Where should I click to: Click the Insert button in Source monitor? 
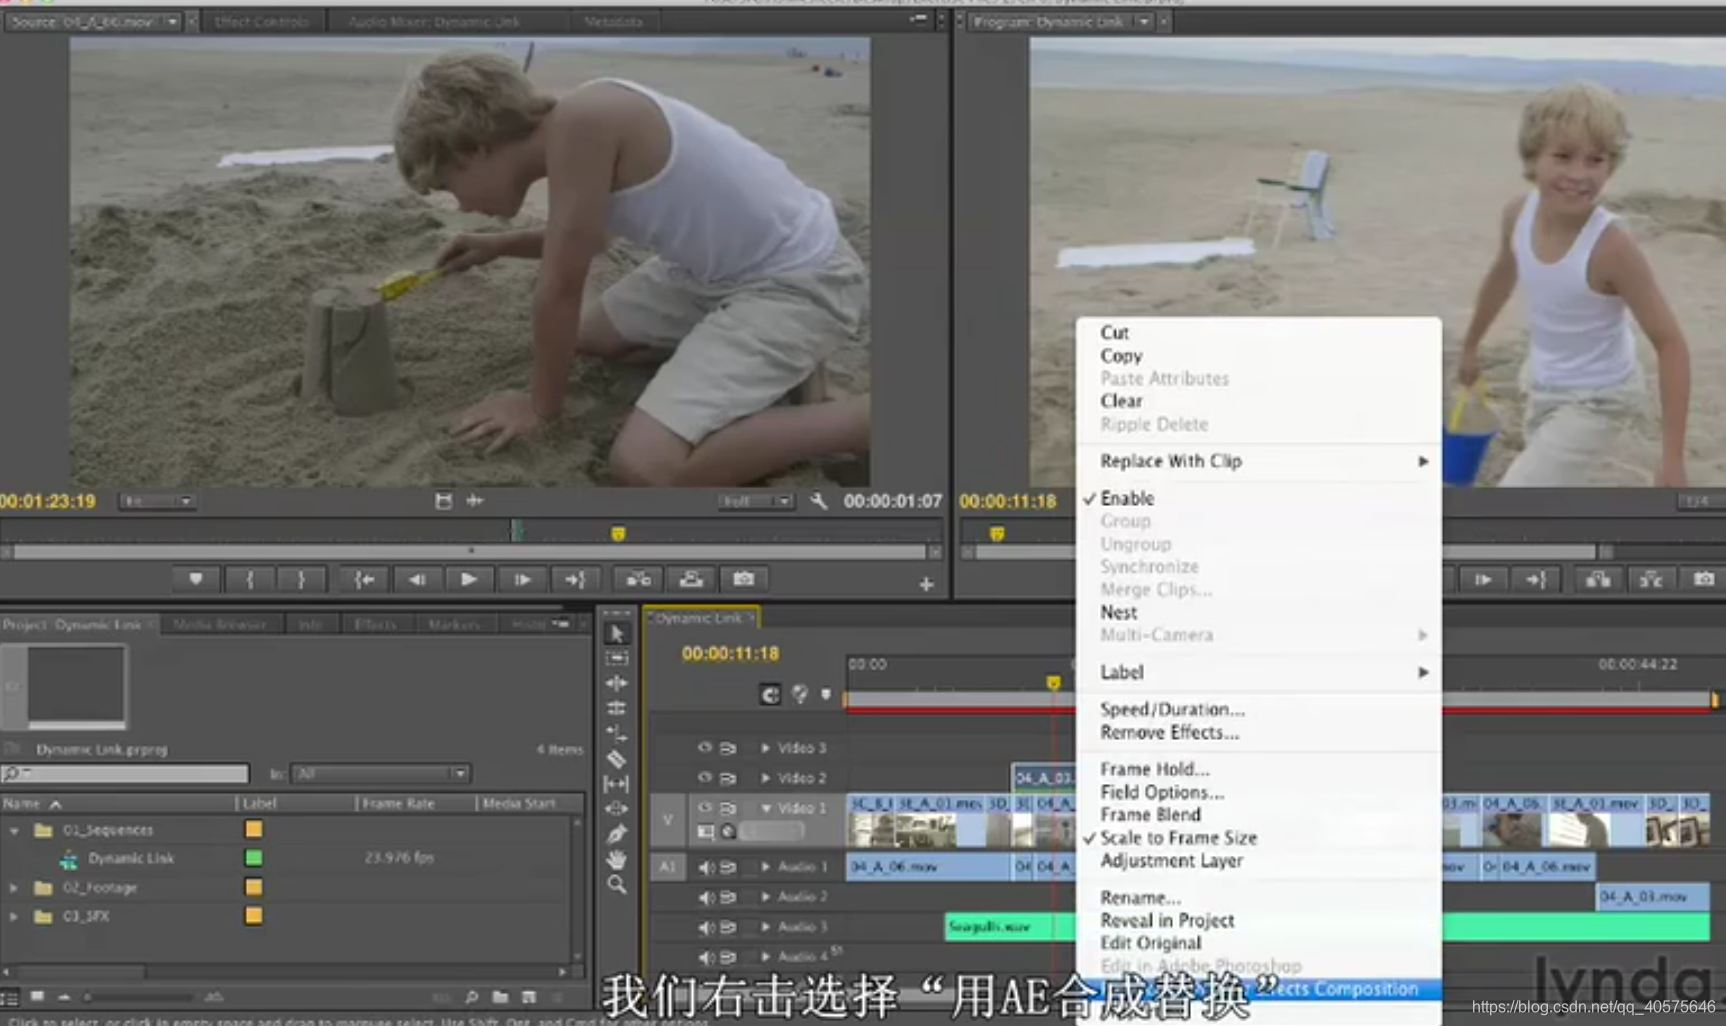pyautogui.click(x=638, y=579)
